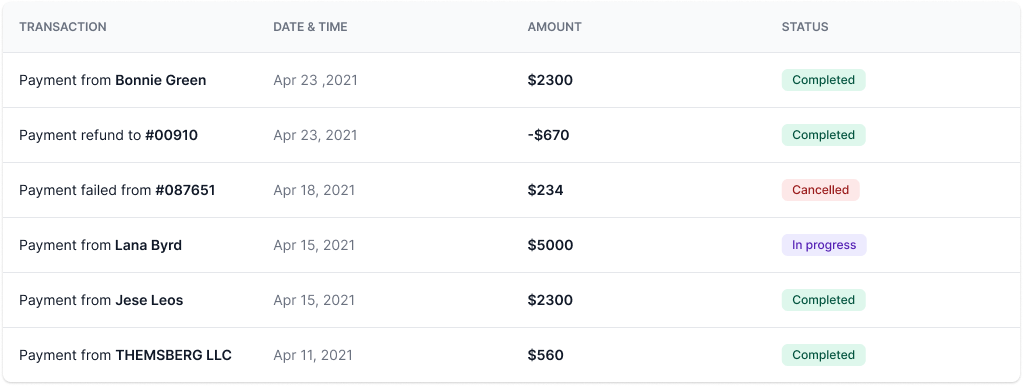Click the Transaction column header

[63, 27]
